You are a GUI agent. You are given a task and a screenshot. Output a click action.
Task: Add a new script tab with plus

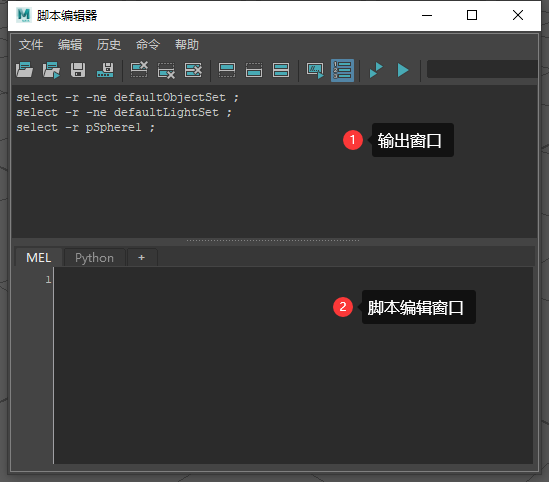[141, 258]
